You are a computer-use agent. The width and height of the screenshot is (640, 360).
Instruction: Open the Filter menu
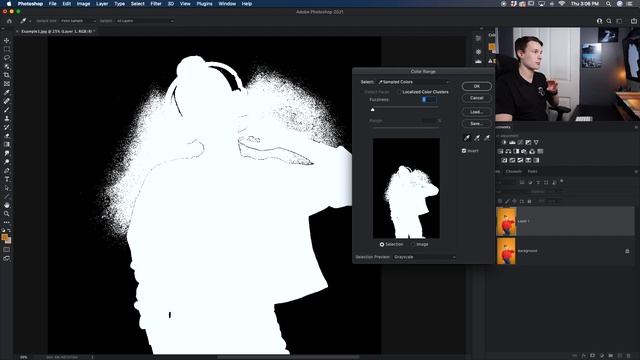(156, 4)
